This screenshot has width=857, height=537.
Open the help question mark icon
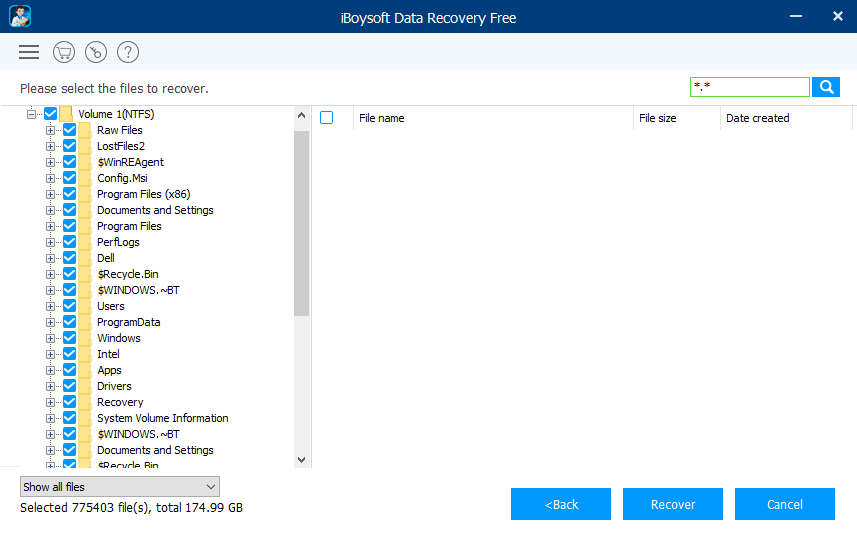coord(128,52)
